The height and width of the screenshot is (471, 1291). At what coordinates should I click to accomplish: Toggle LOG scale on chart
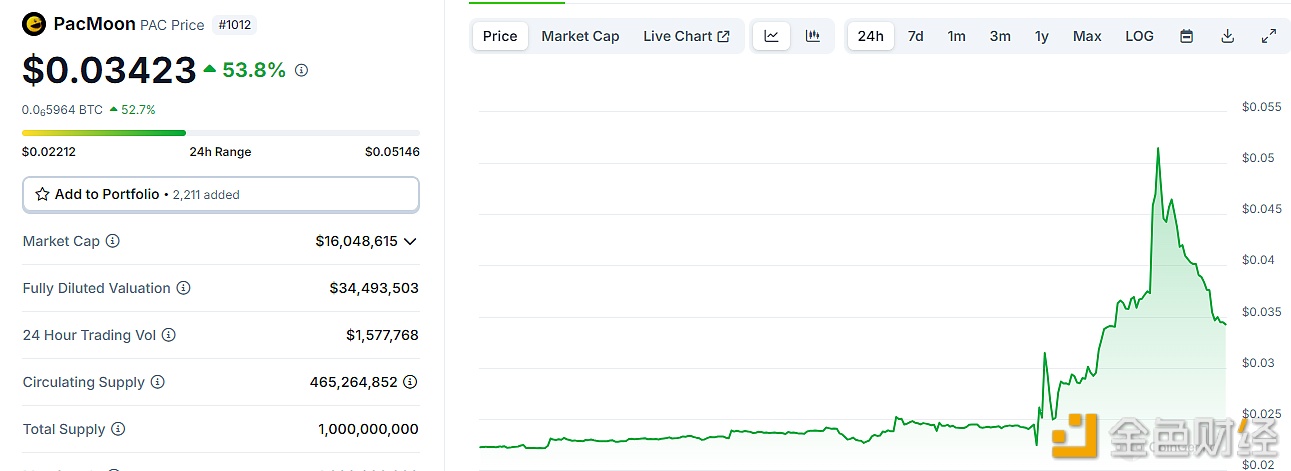click(1139, 36)
